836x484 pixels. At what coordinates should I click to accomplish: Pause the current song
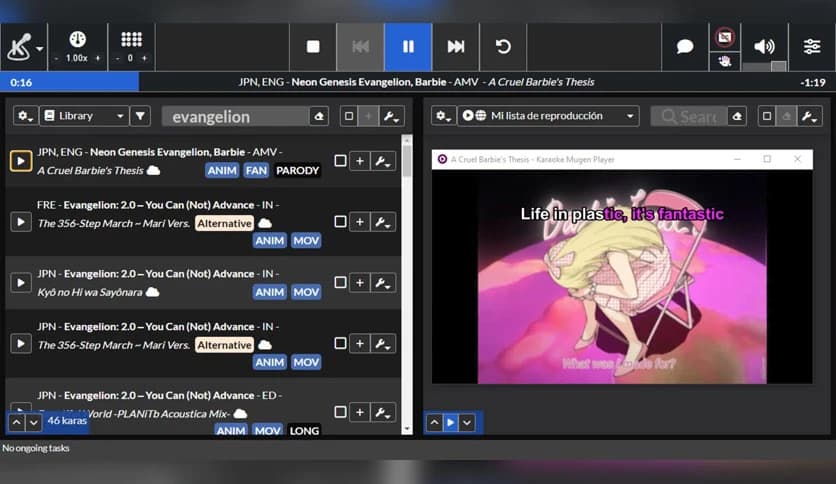[408, 47]
